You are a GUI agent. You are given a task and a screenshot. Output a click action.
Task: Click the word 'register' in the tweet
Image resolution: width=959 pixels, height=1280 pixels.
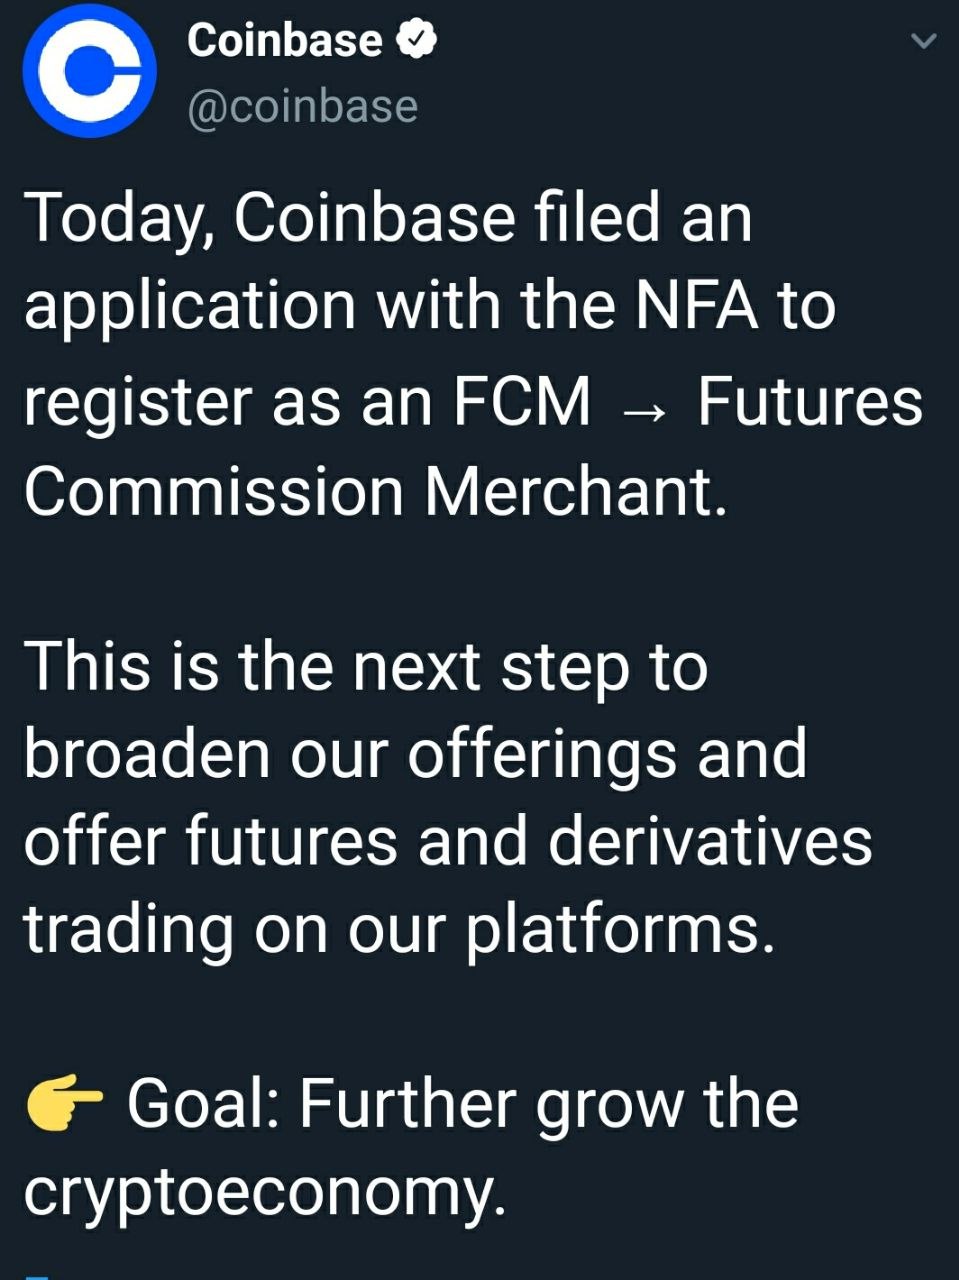point(138,404)
